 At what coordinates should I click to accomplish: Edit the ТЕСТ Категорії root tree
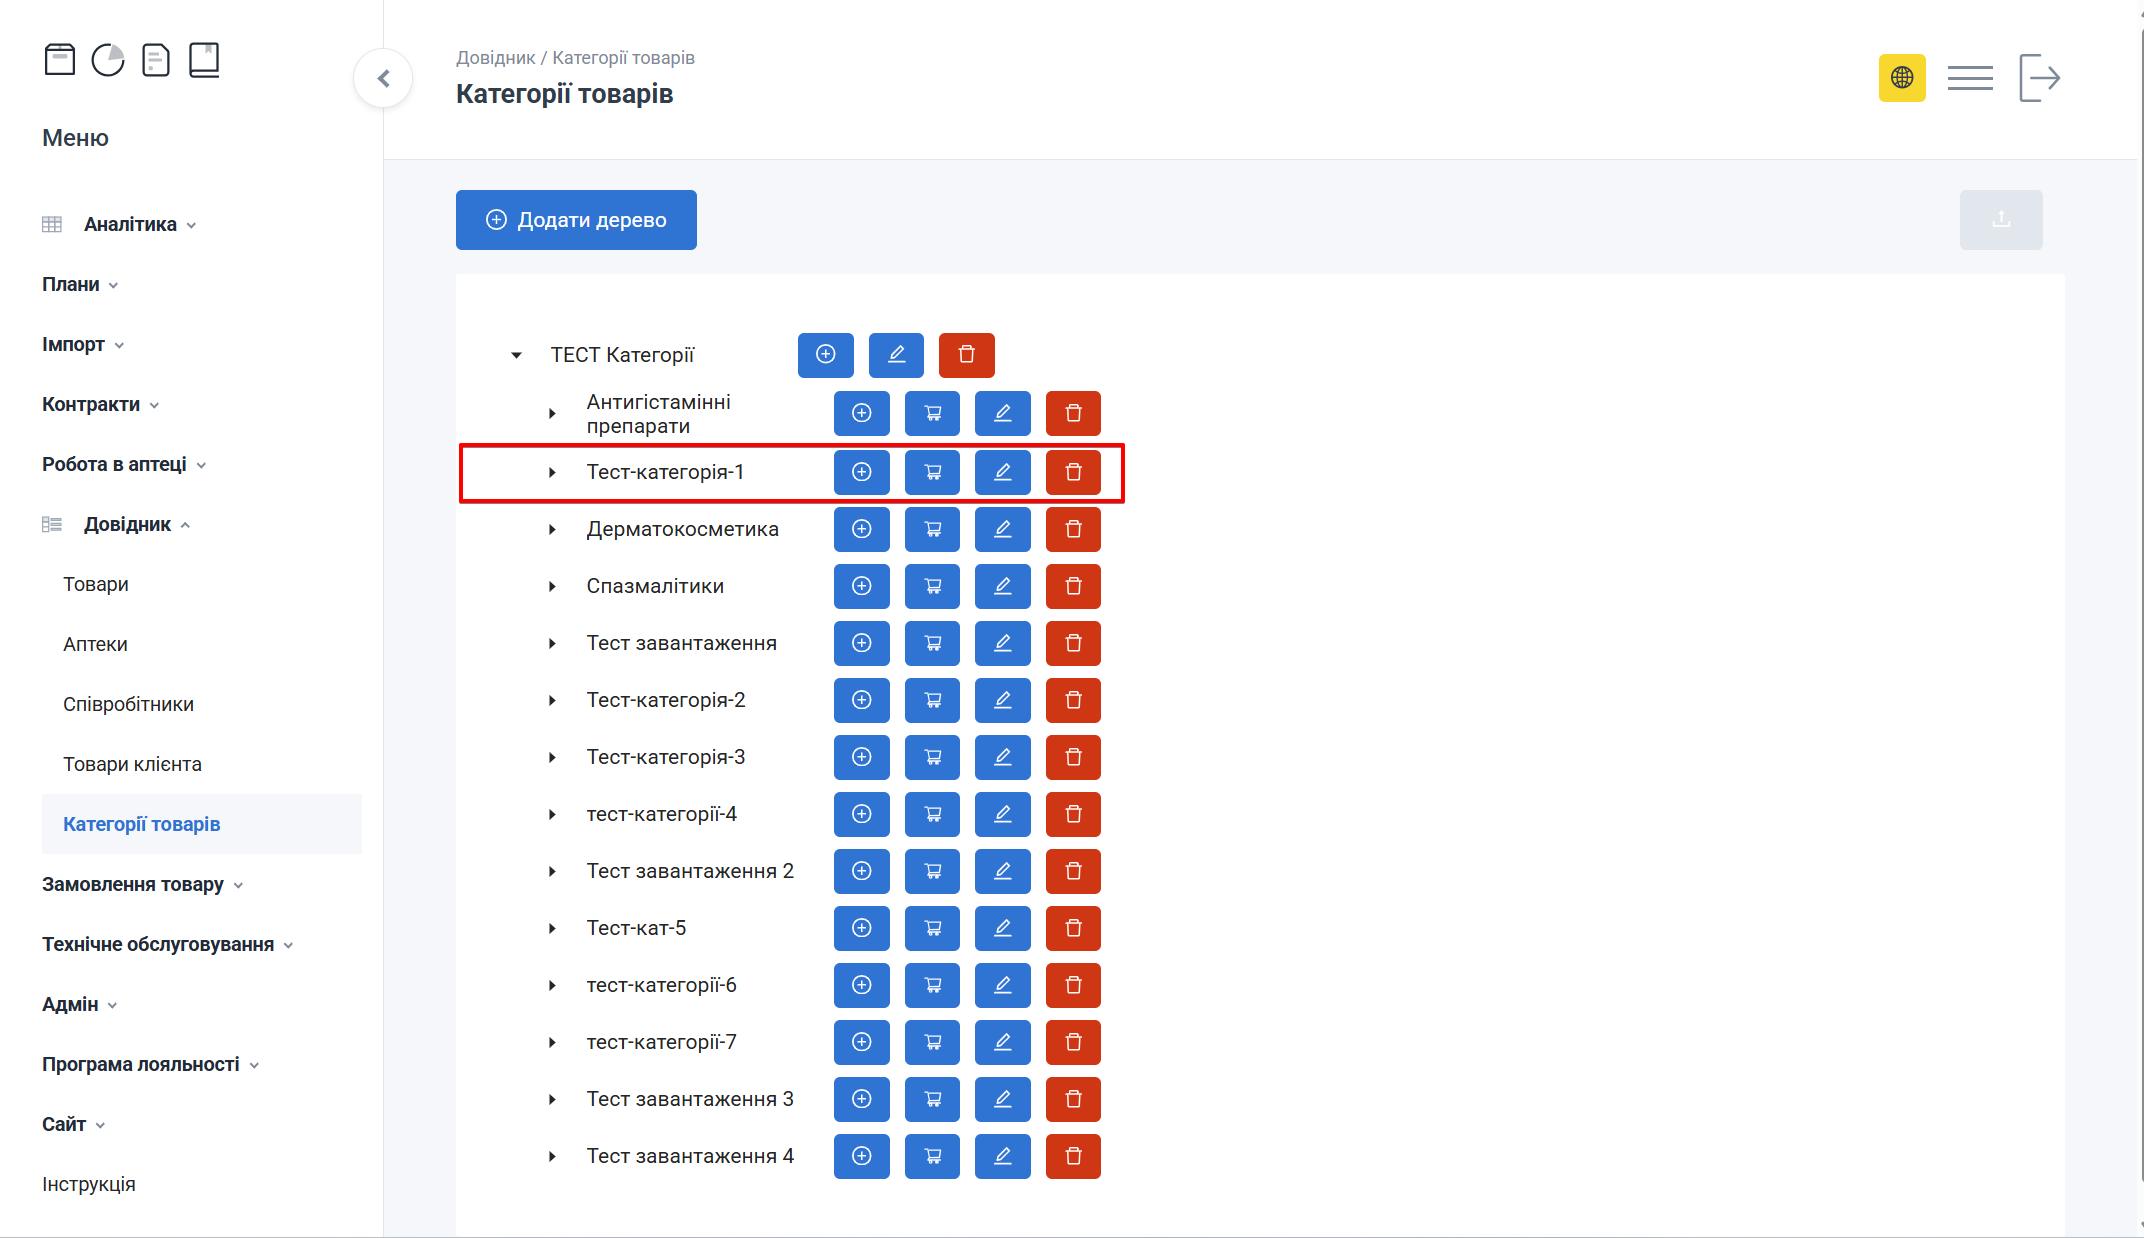coord(896,355)
